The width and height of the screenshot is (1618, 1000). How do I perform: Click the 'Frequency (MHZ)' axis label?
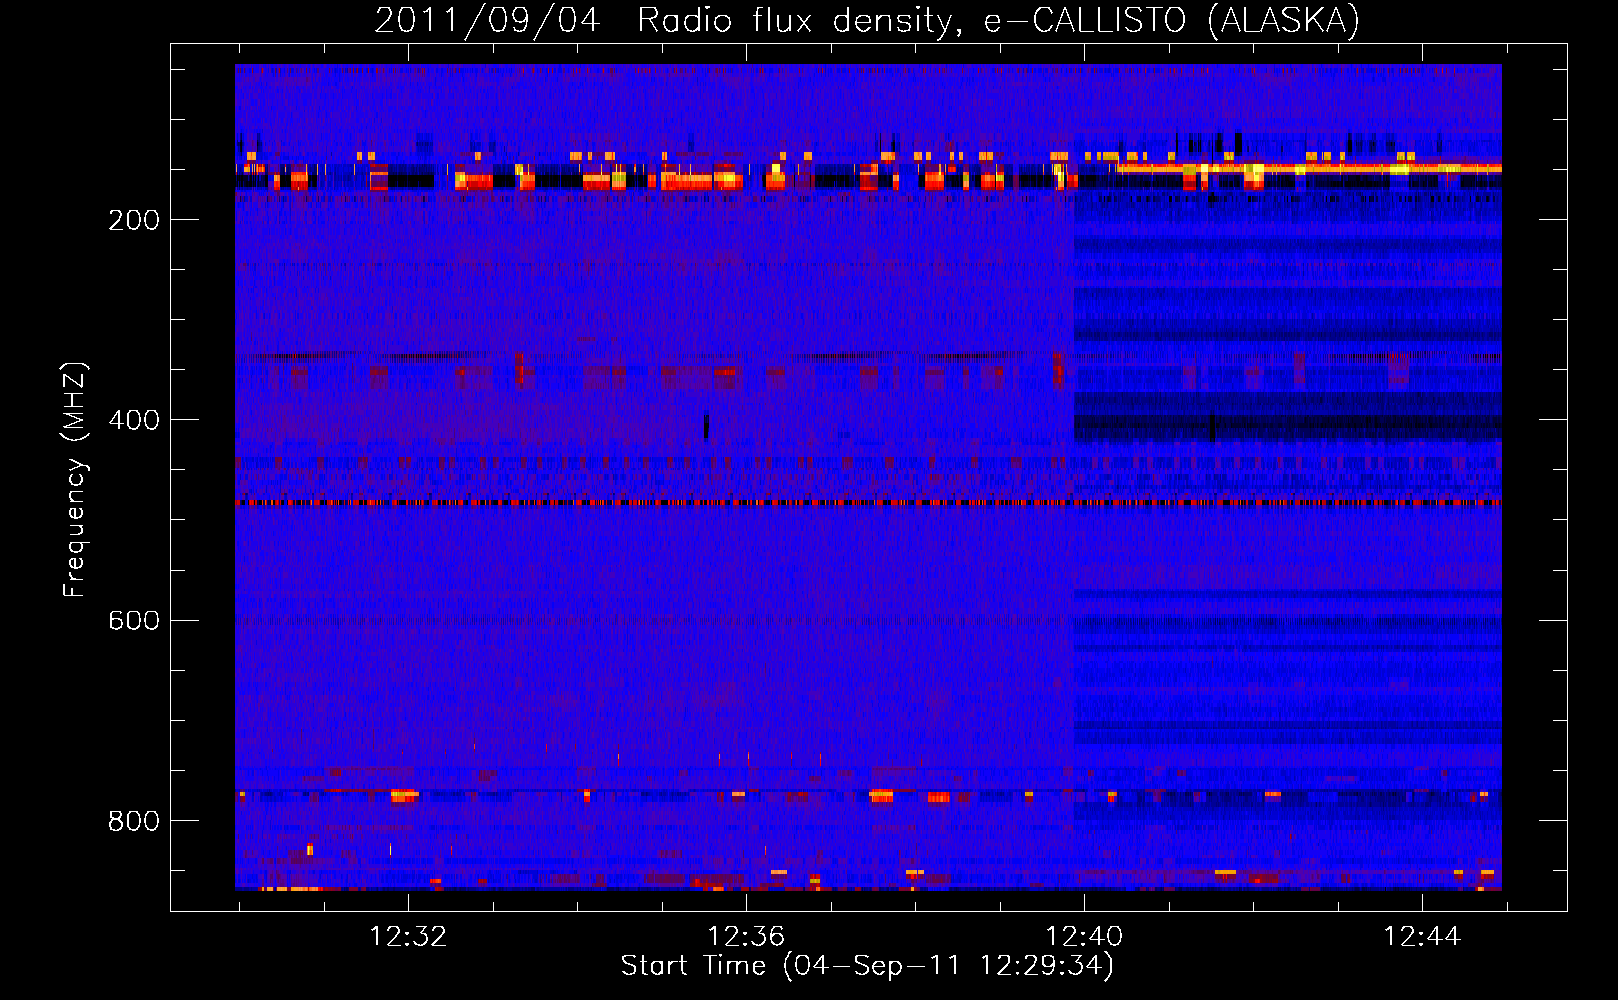pos(74,479)
